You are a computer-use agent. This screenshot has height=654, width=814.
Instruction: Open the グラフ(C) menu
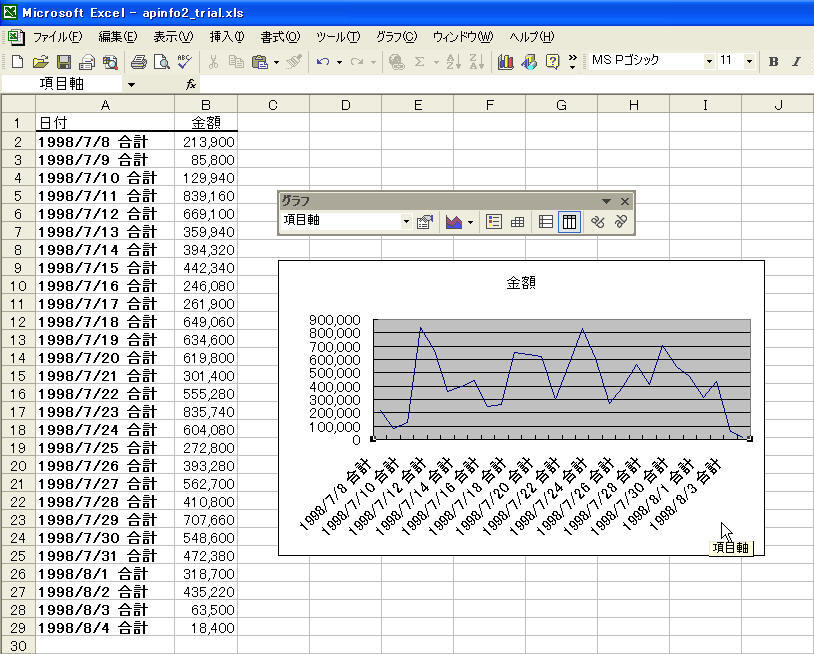[396, 37]
